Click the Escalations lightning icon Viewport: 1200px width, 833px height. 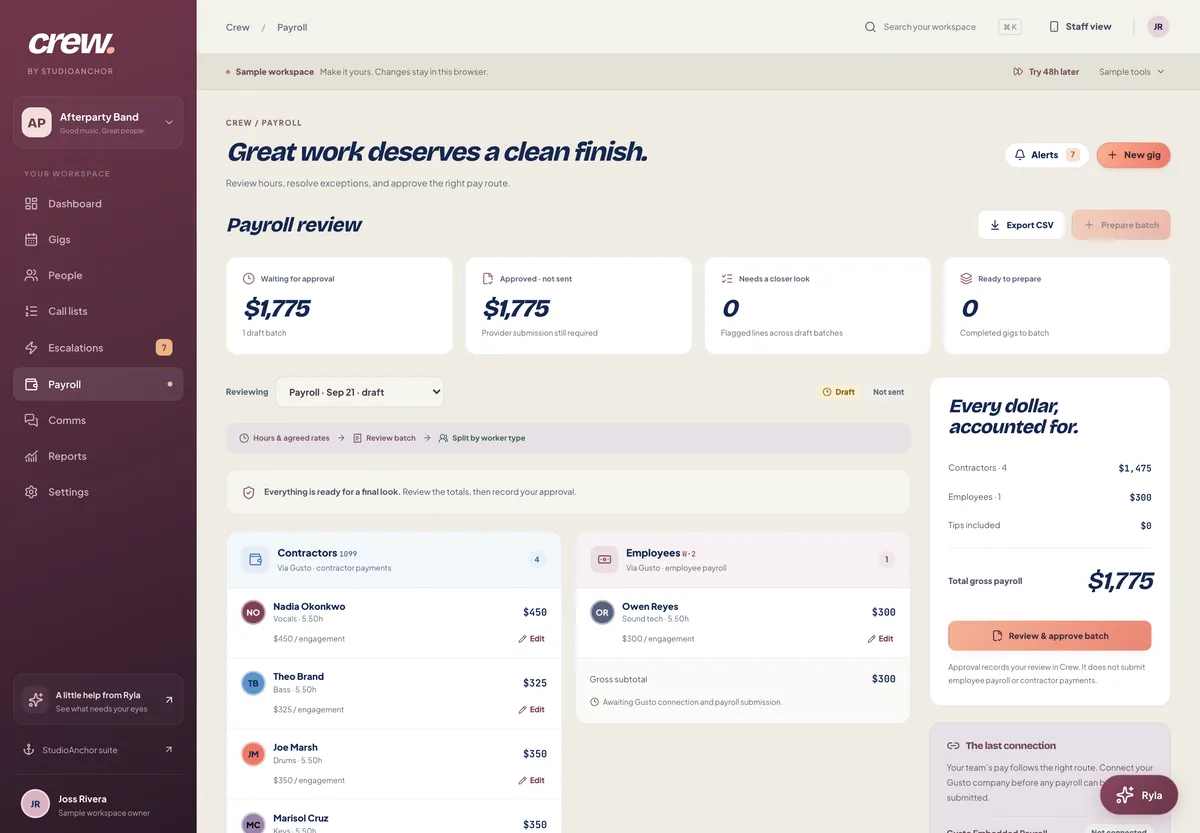[31, 348]
